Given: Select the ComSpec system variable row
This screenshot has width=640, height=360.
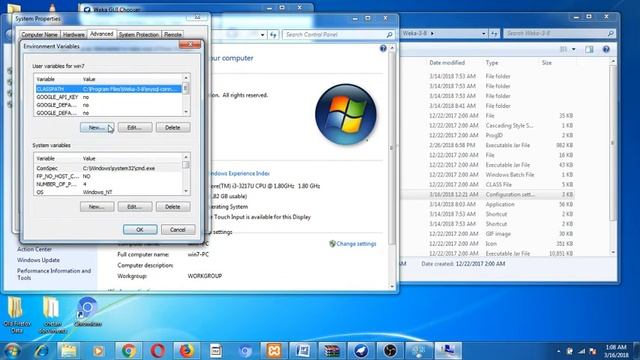Looking at the screenshot, I should pyautogui.click(x=108, y=168).
